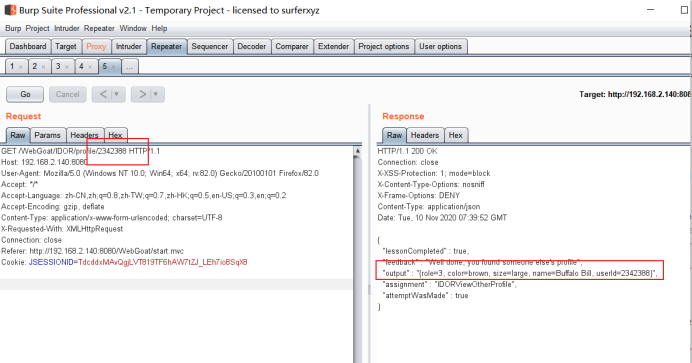Click the Cancel button
Viewport: 692px width, 363px height.
68,94
